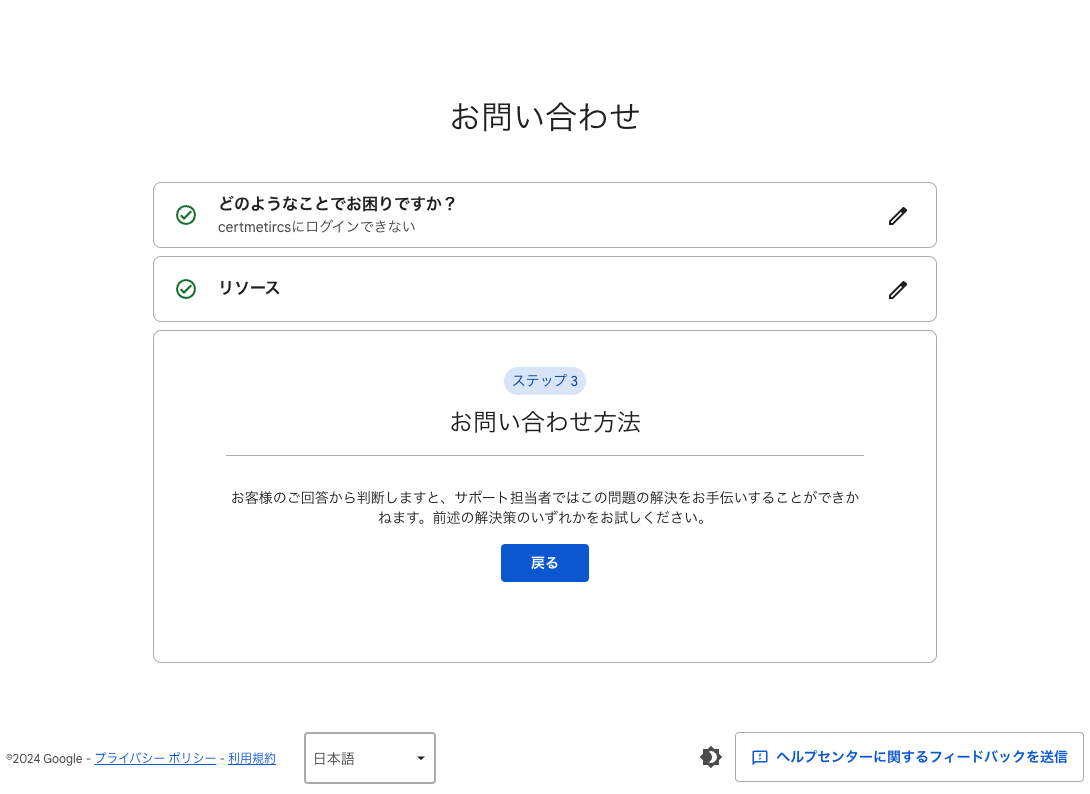Click the お問い合わせ方法 heading
The width and height of the screenshot is (1090, 794).
tap(544, 422)
